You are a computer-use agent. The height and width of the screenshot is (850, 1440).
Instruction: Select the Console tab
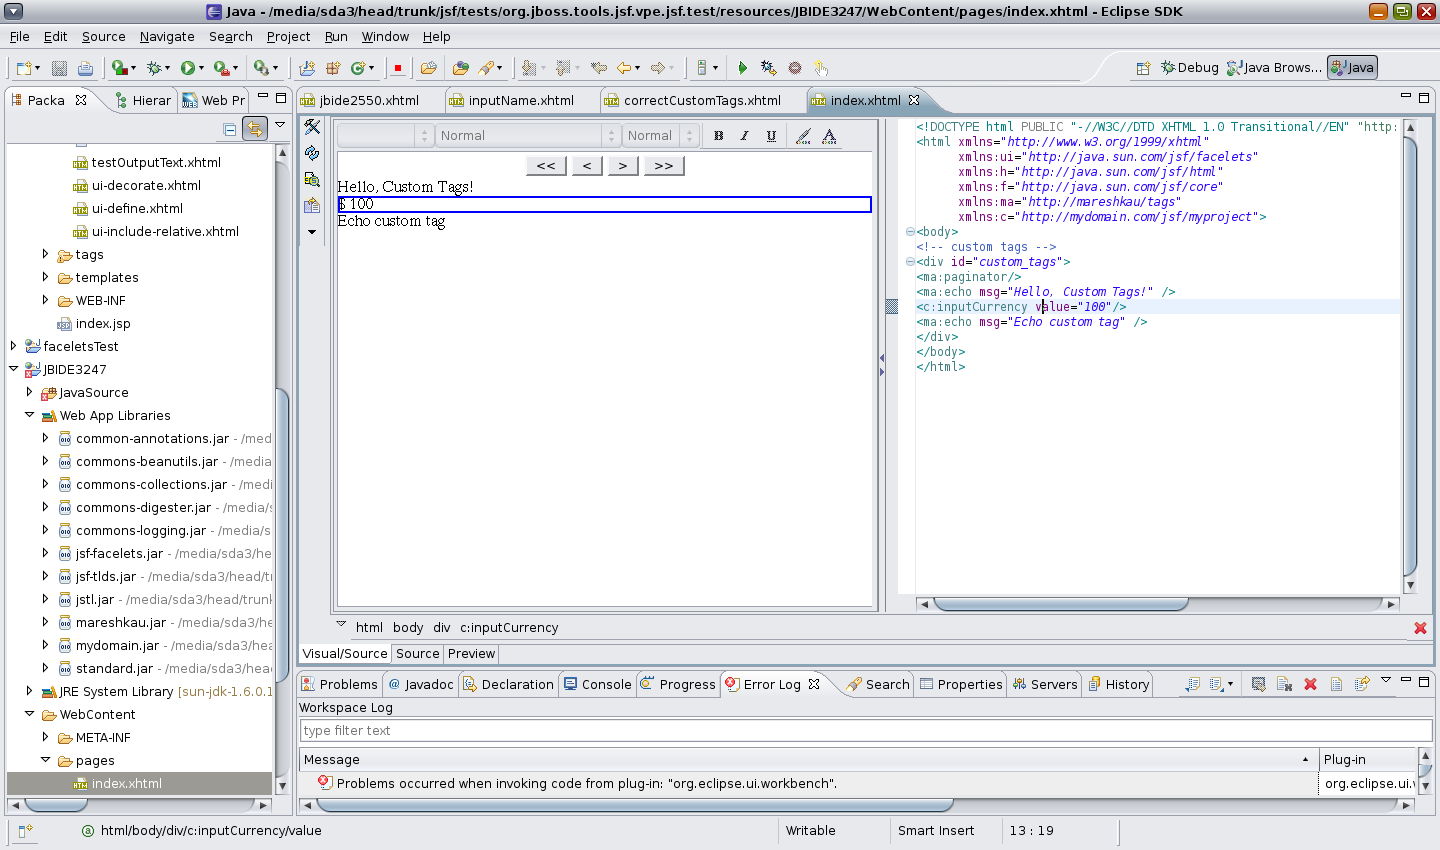tap(598, 684)
